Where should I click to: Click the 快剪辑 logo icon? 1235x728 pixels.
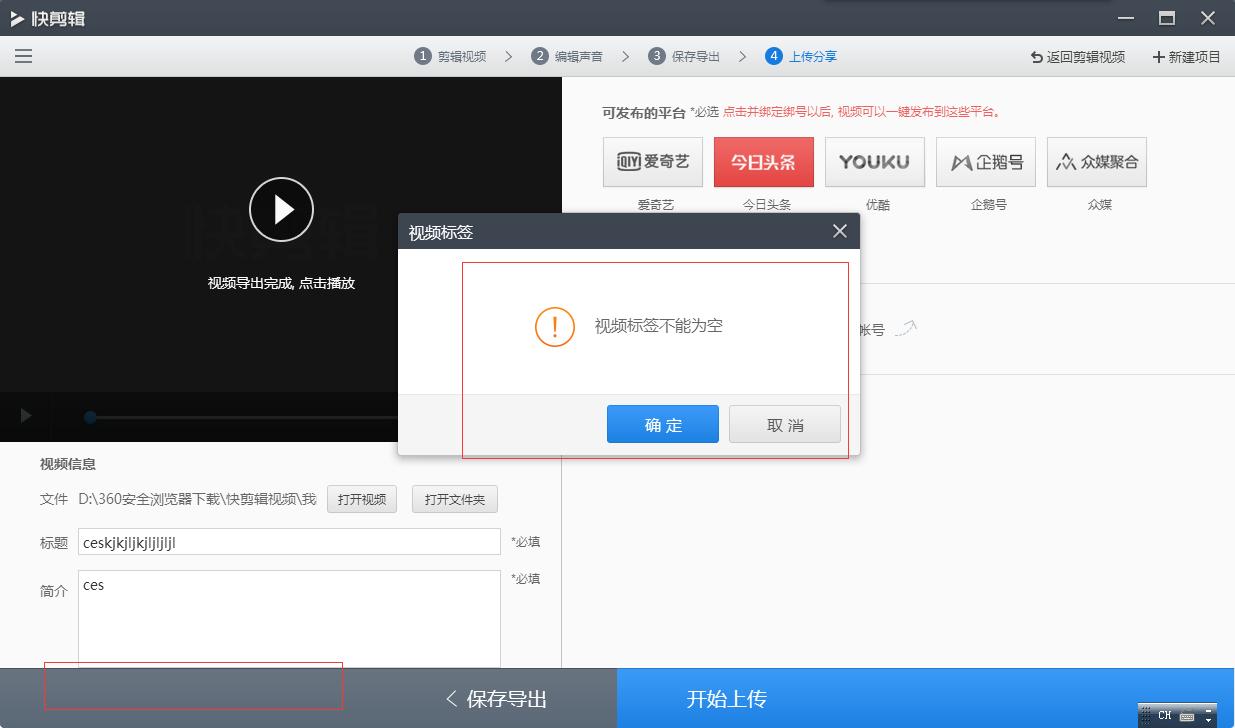point(16,17)
